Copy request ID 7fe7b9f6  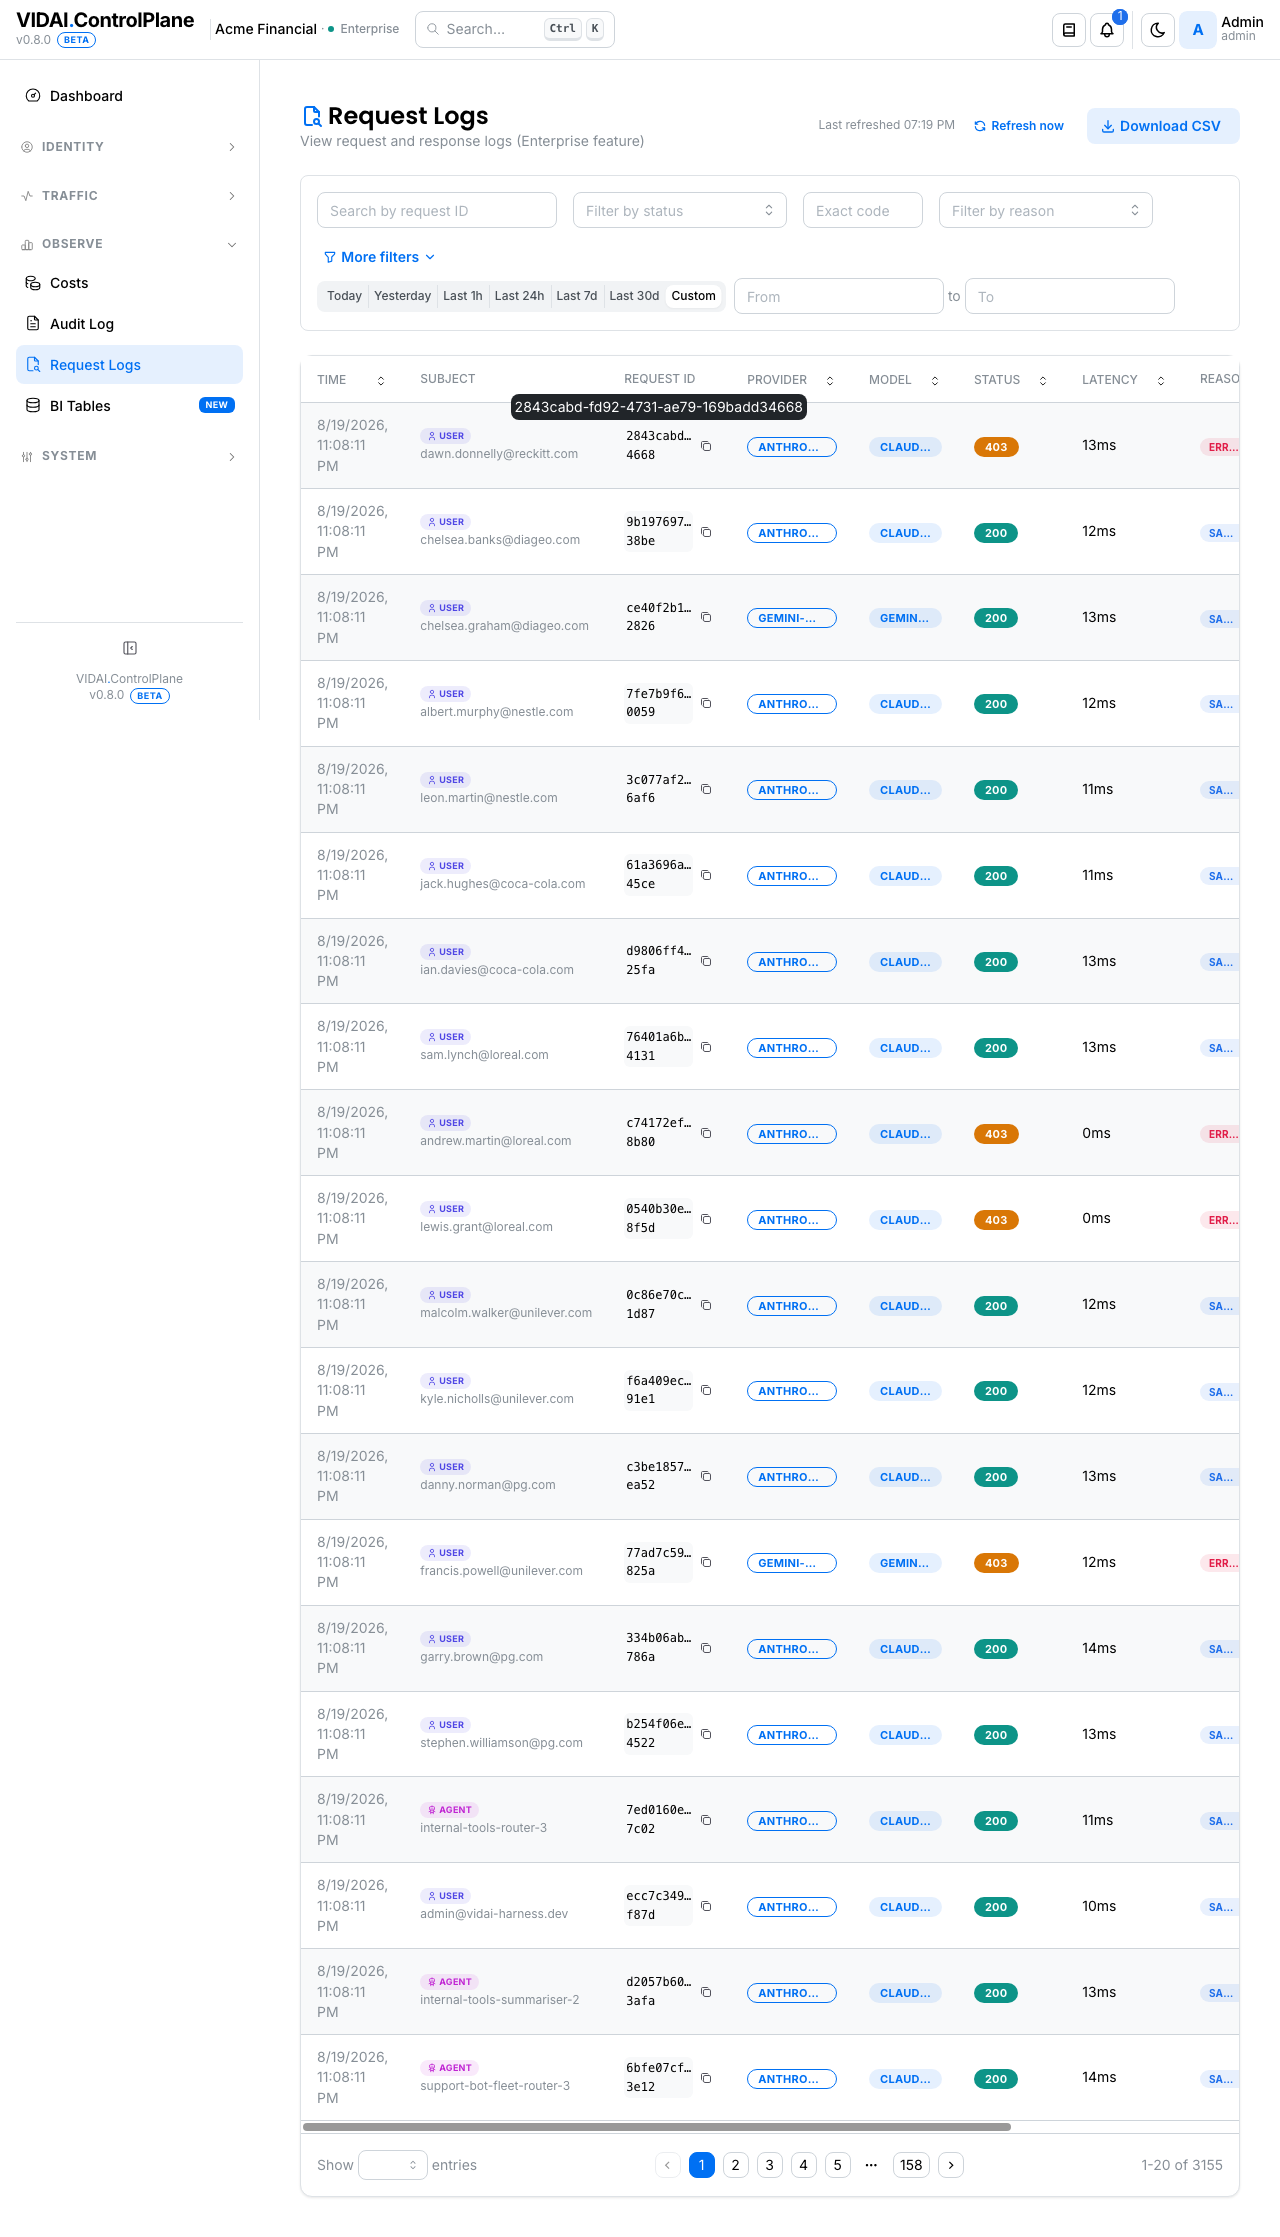click(x=706, y=703)
